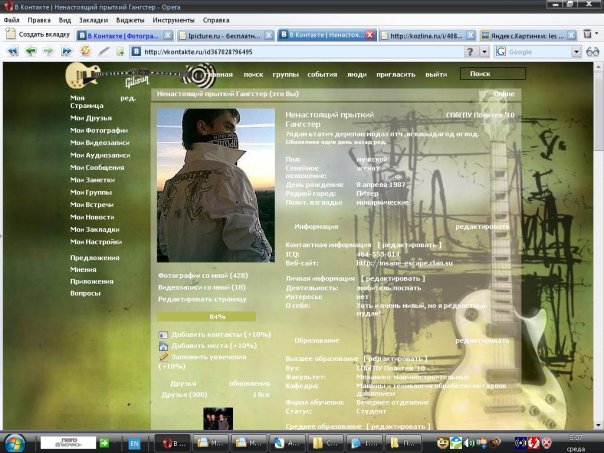The image size is (604, 453).
Task: Open люди link in VK header
Action: point(357,74)
